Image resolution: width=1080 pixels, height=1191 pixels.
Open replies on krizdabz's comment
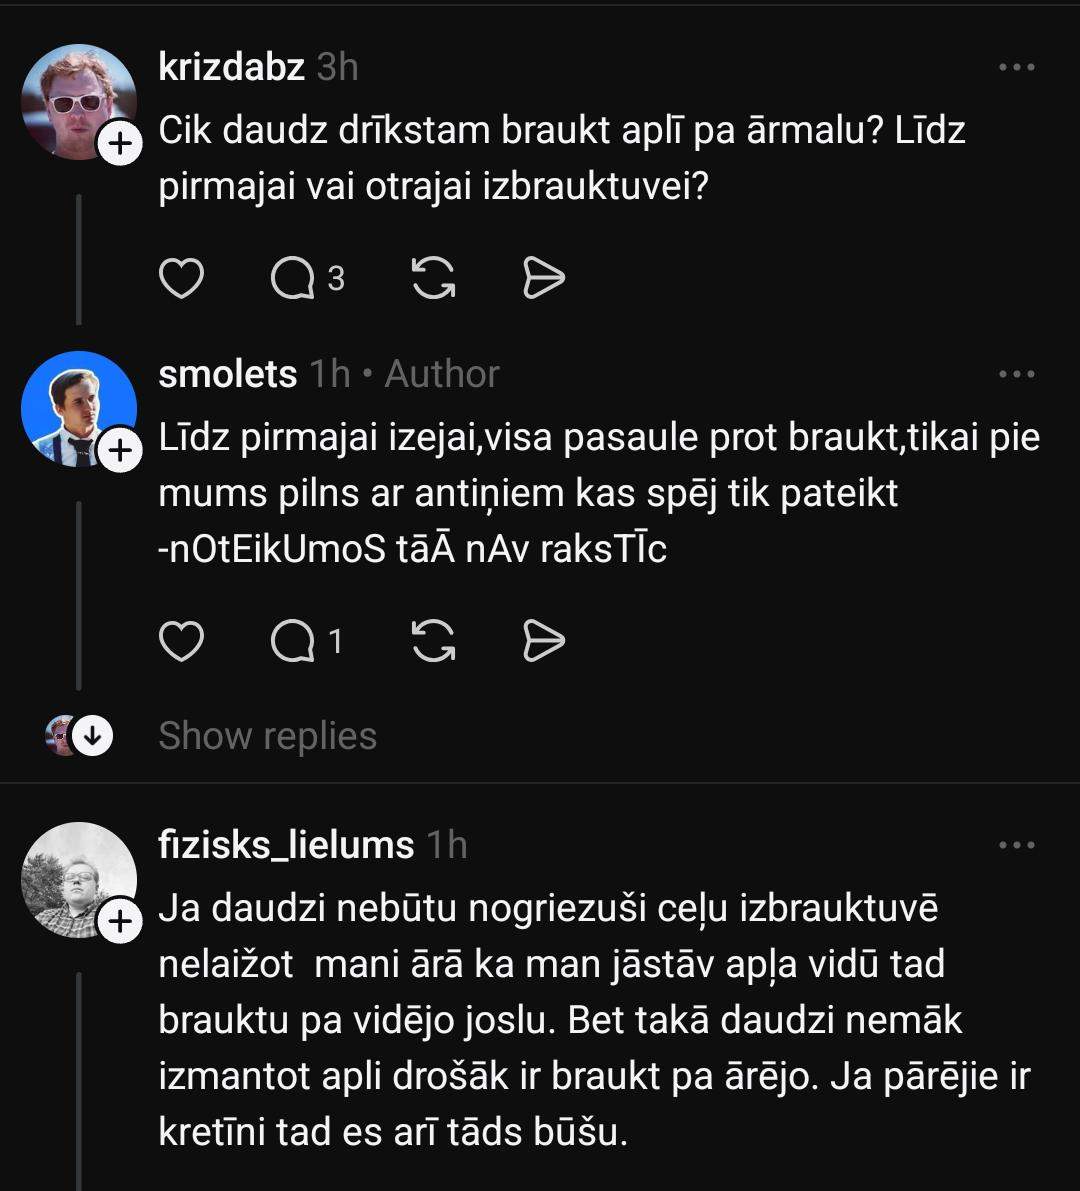click(293, 279)
